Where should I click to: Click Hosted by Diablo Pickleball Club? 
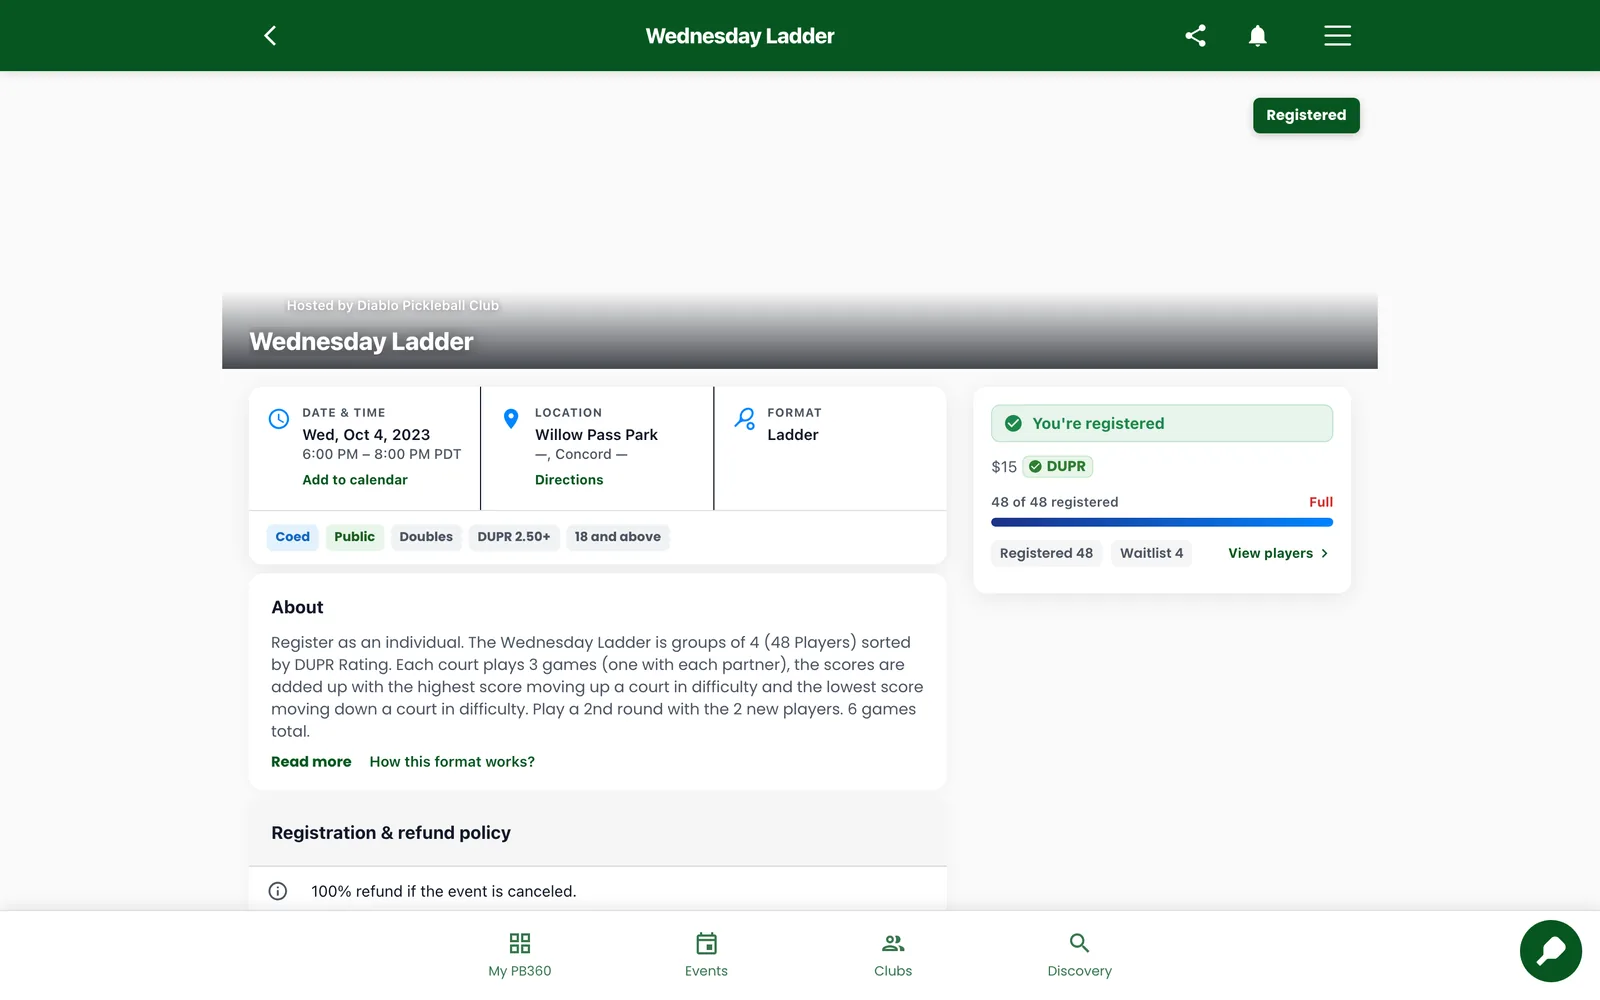coord(392,306)
